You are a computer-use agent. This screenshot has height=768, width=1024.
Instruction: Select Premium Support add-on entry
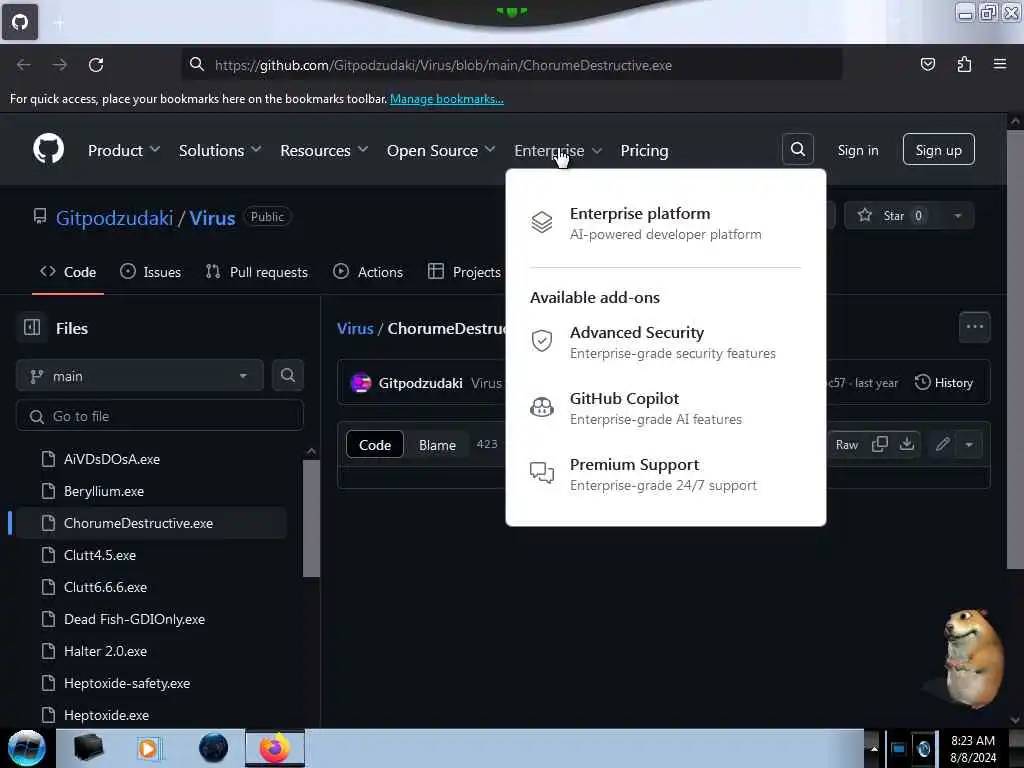665,473
